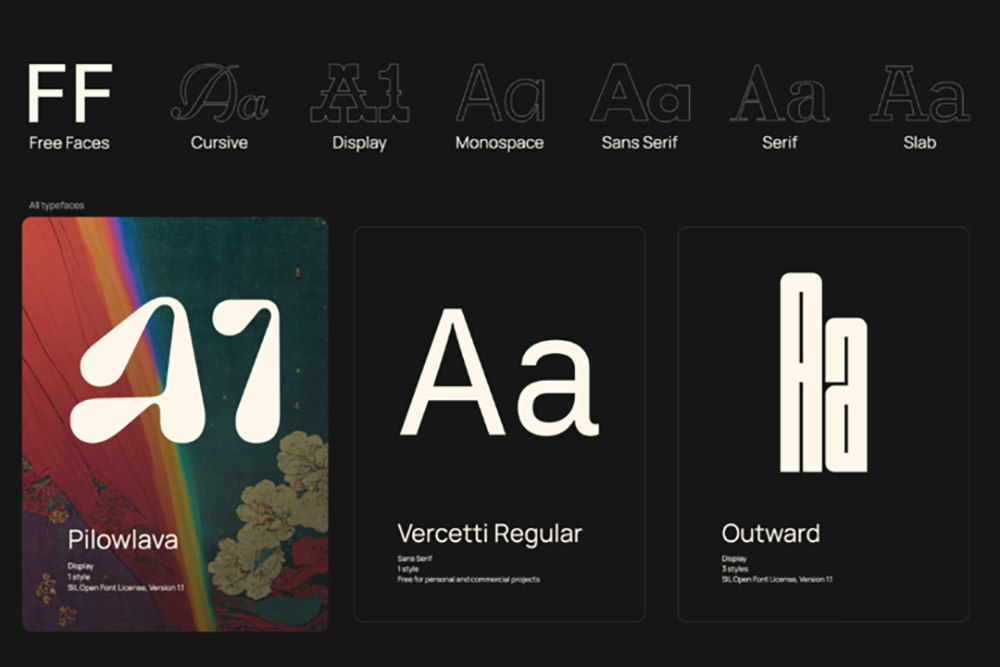The width and height of the screenshot is (1000, 667).
Task: Click the Vercetti Regular title
Action: 489,534
